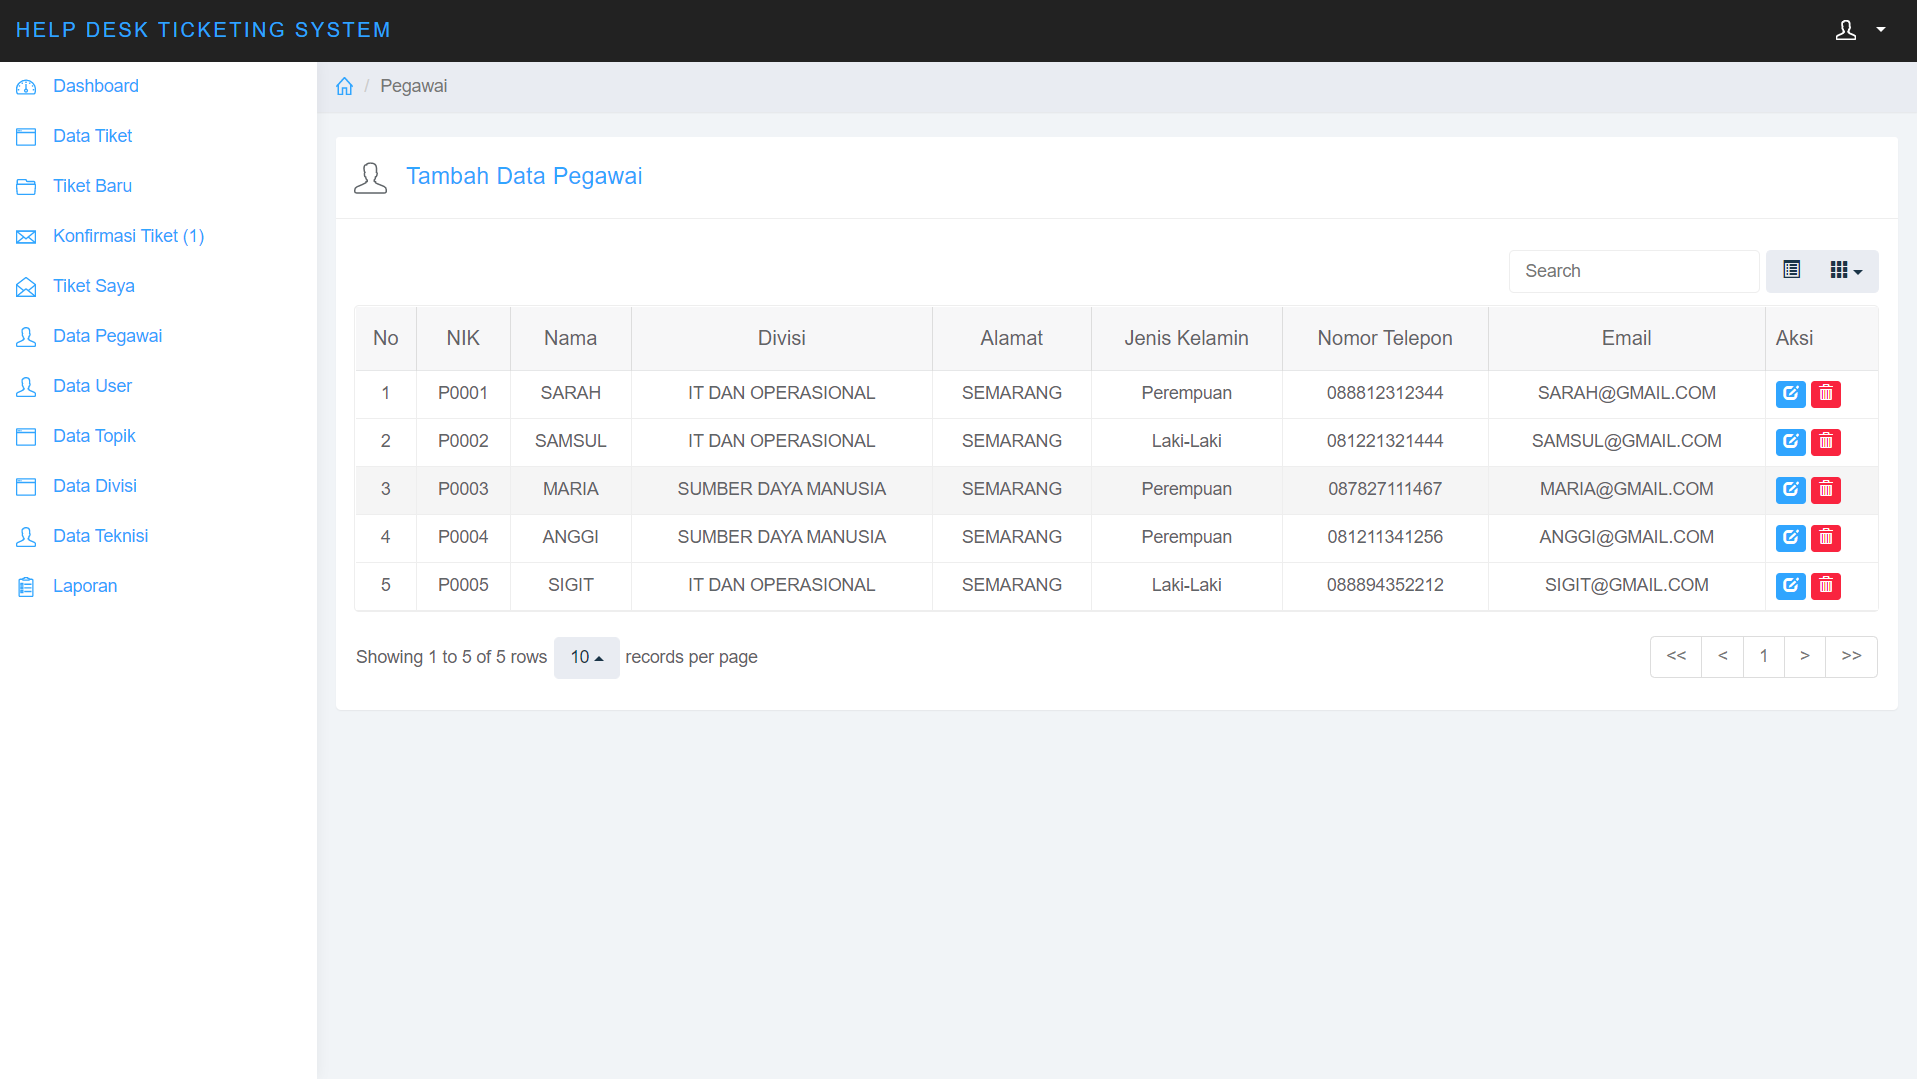
Task: Open the columns visibility dropdown
Action: tap(1845, 271)
